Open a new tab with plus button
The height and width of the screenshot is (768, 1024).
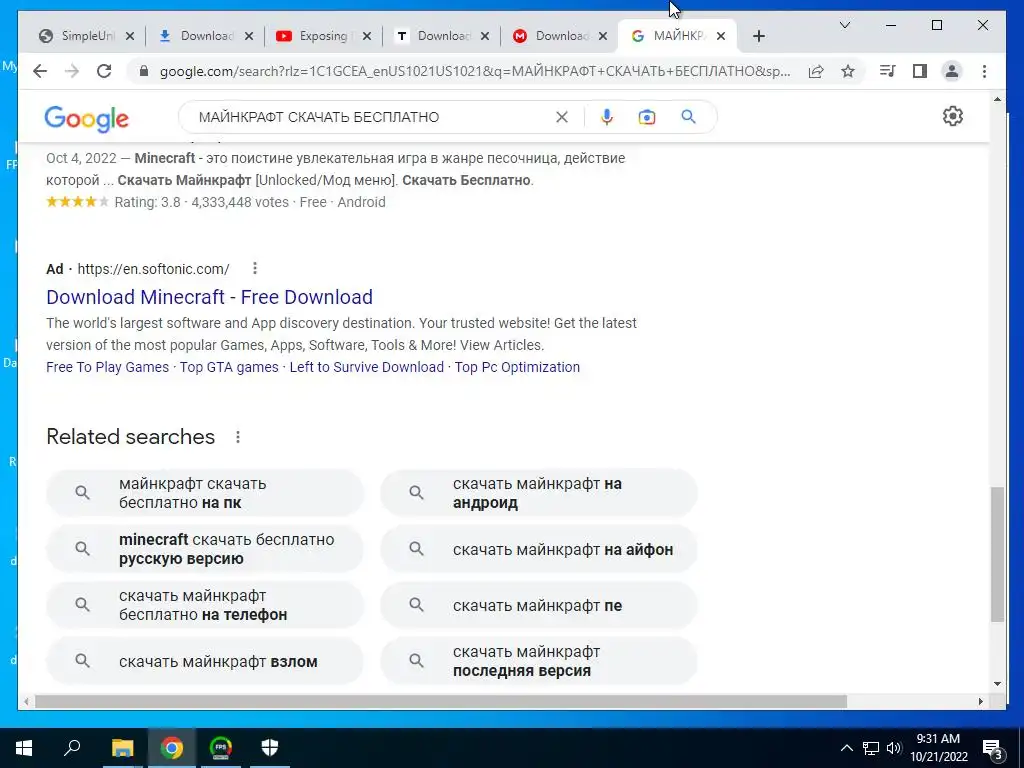(x=758, y=37)
